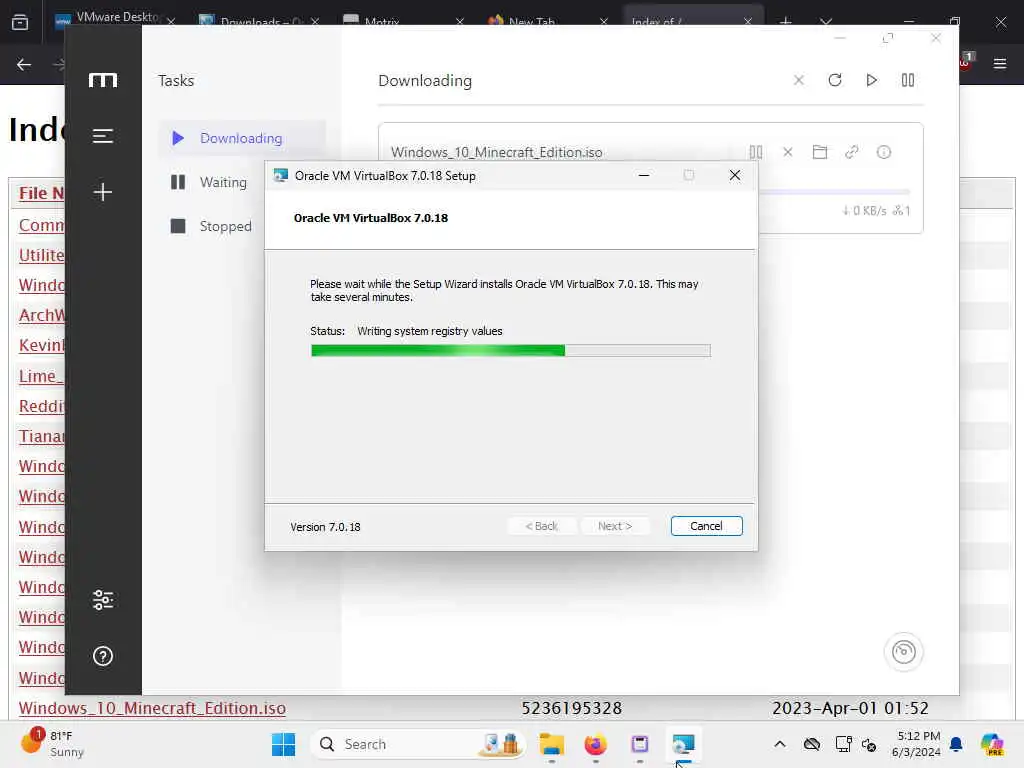This screenshot has width=1024, height=768.
Task: Click the File Name column header link
Action: point(42,193)
